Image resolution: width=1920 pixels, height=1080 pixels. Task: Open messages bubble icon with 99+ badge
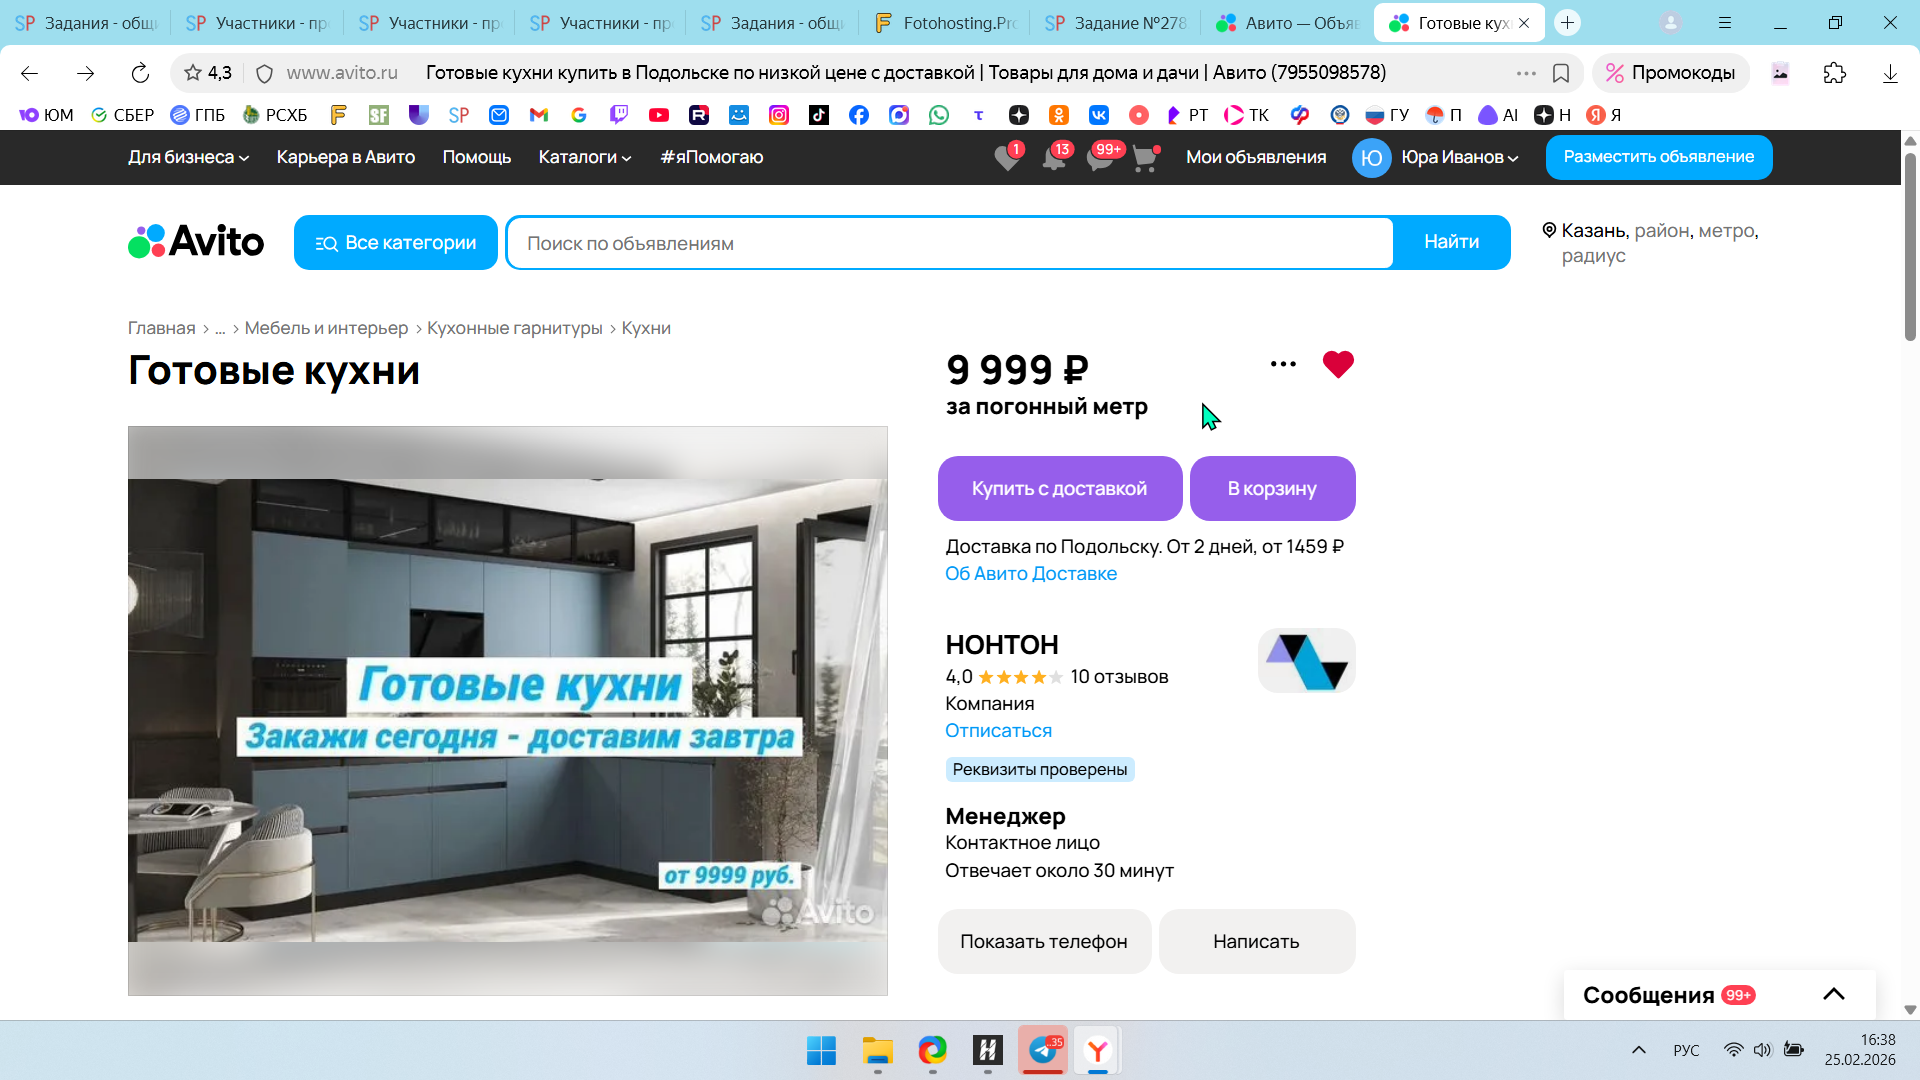(1100, 158)
